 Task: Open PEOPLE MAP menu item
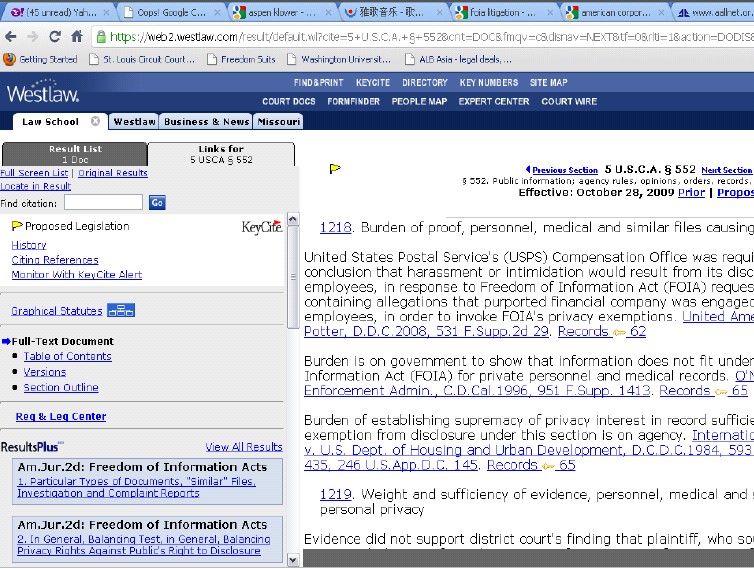tap(419, 101)
